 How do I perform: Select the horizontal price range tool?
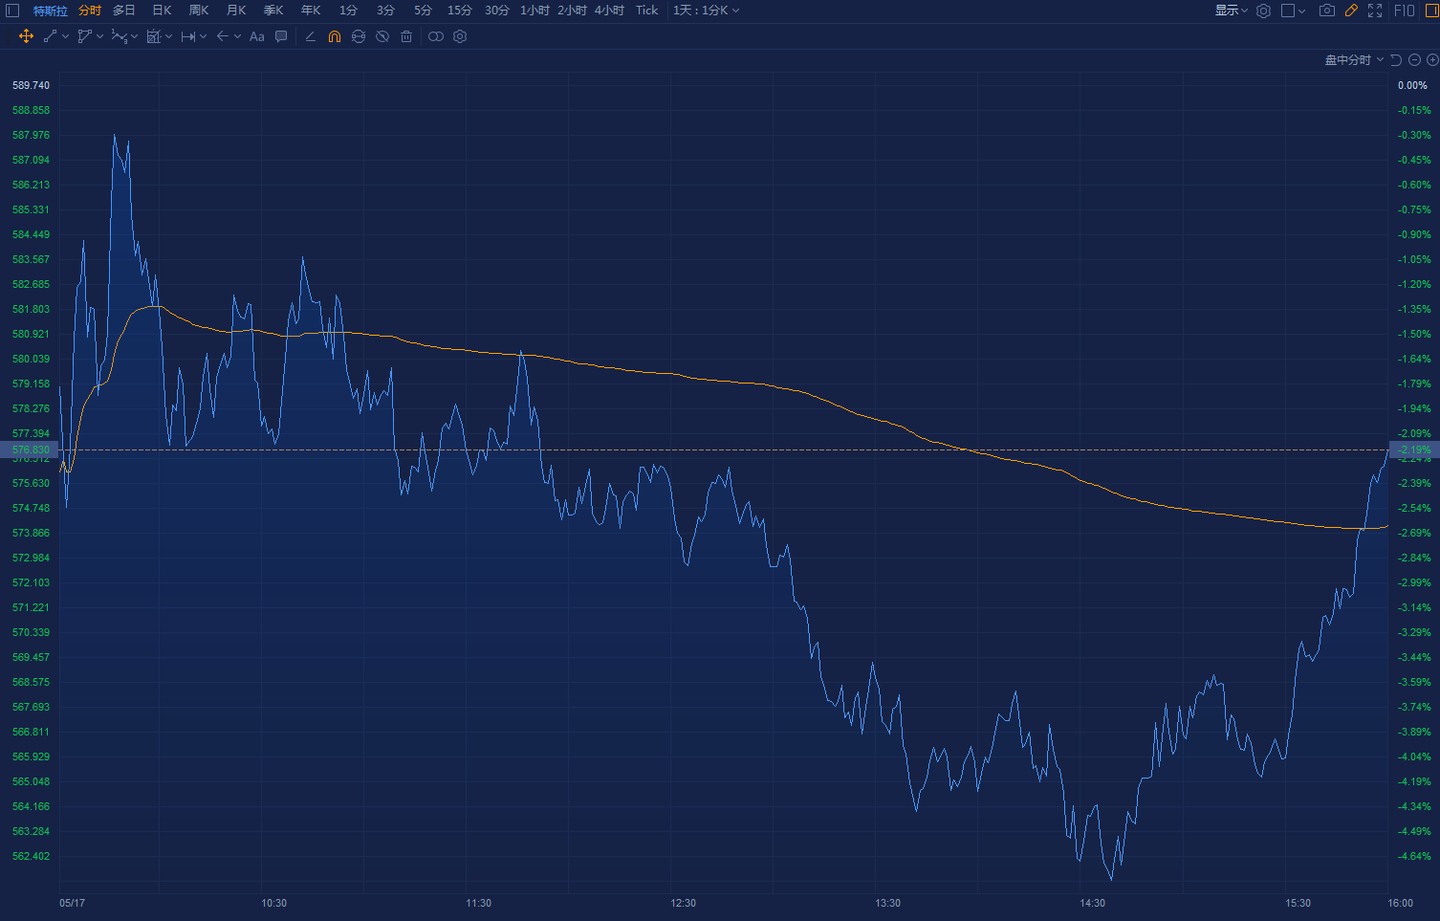point(188,36)
